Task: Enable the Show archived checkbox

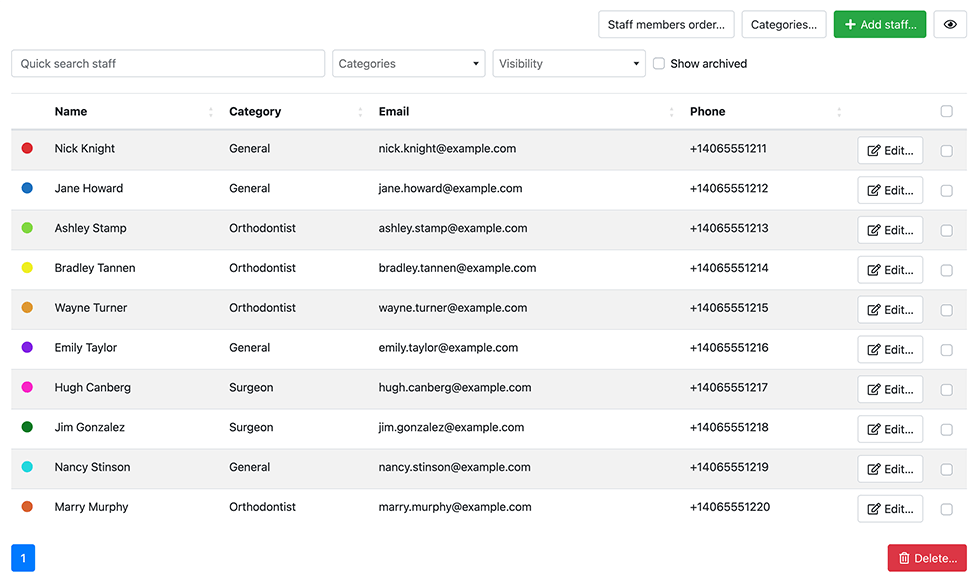Action: point(658,63)
